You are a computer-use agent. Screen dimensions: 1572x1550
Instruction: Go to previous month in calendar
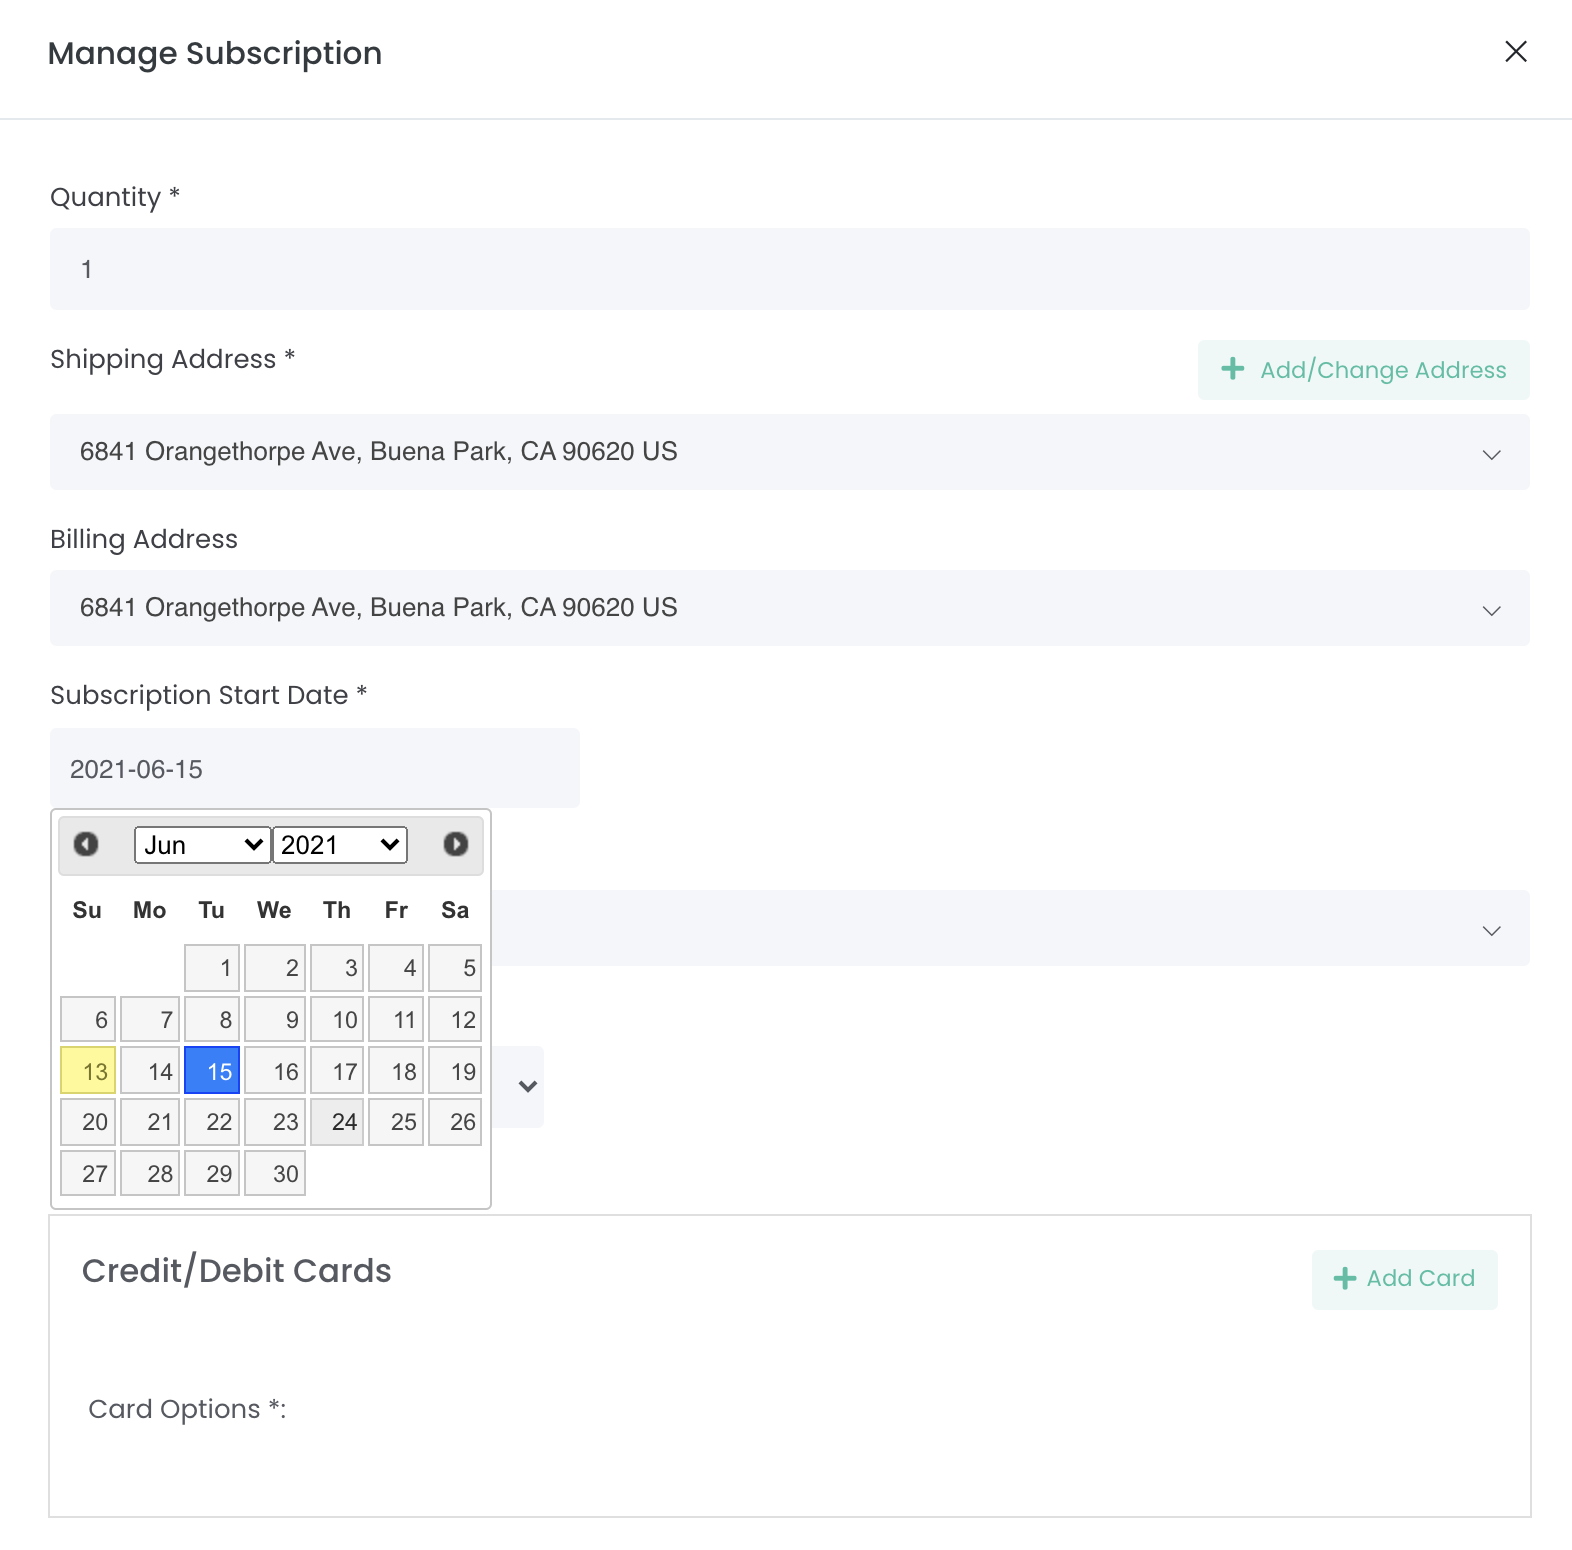[x=86, y=844]
